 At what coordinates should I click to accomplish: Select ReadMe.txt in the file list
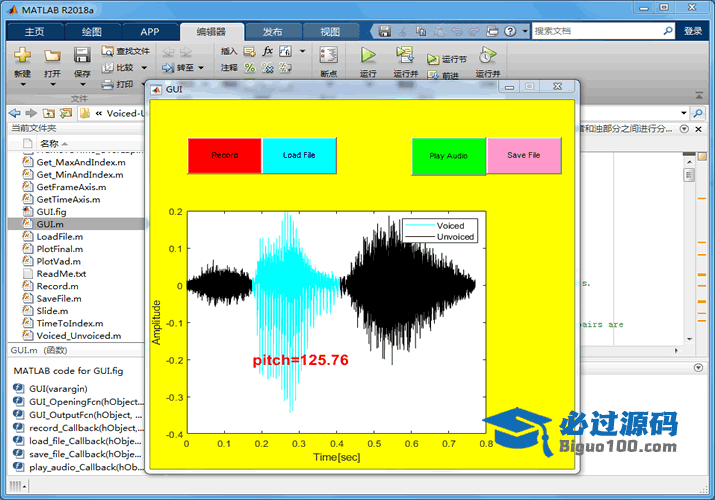pyautogui.click(x=77, y=273)
